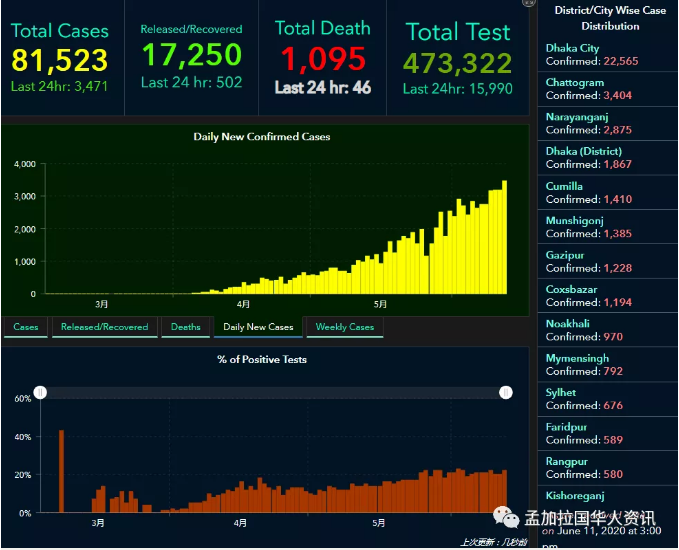Click the tall 40% bar in positive tests chart
Viewport: 679px width, 550px height.
tap(61, 471)
